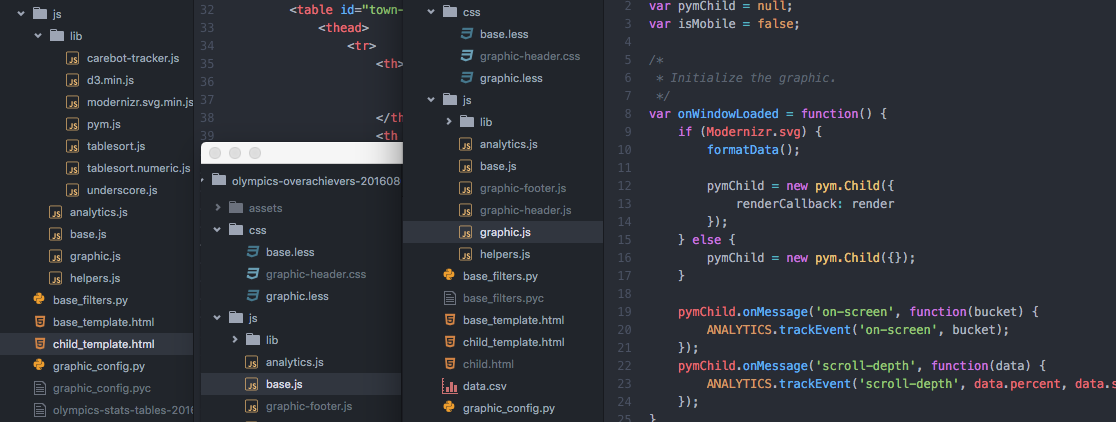Click the underscore.js JavaScript icon
This screenshot has height=422, width=1116.
pos(72,190)
